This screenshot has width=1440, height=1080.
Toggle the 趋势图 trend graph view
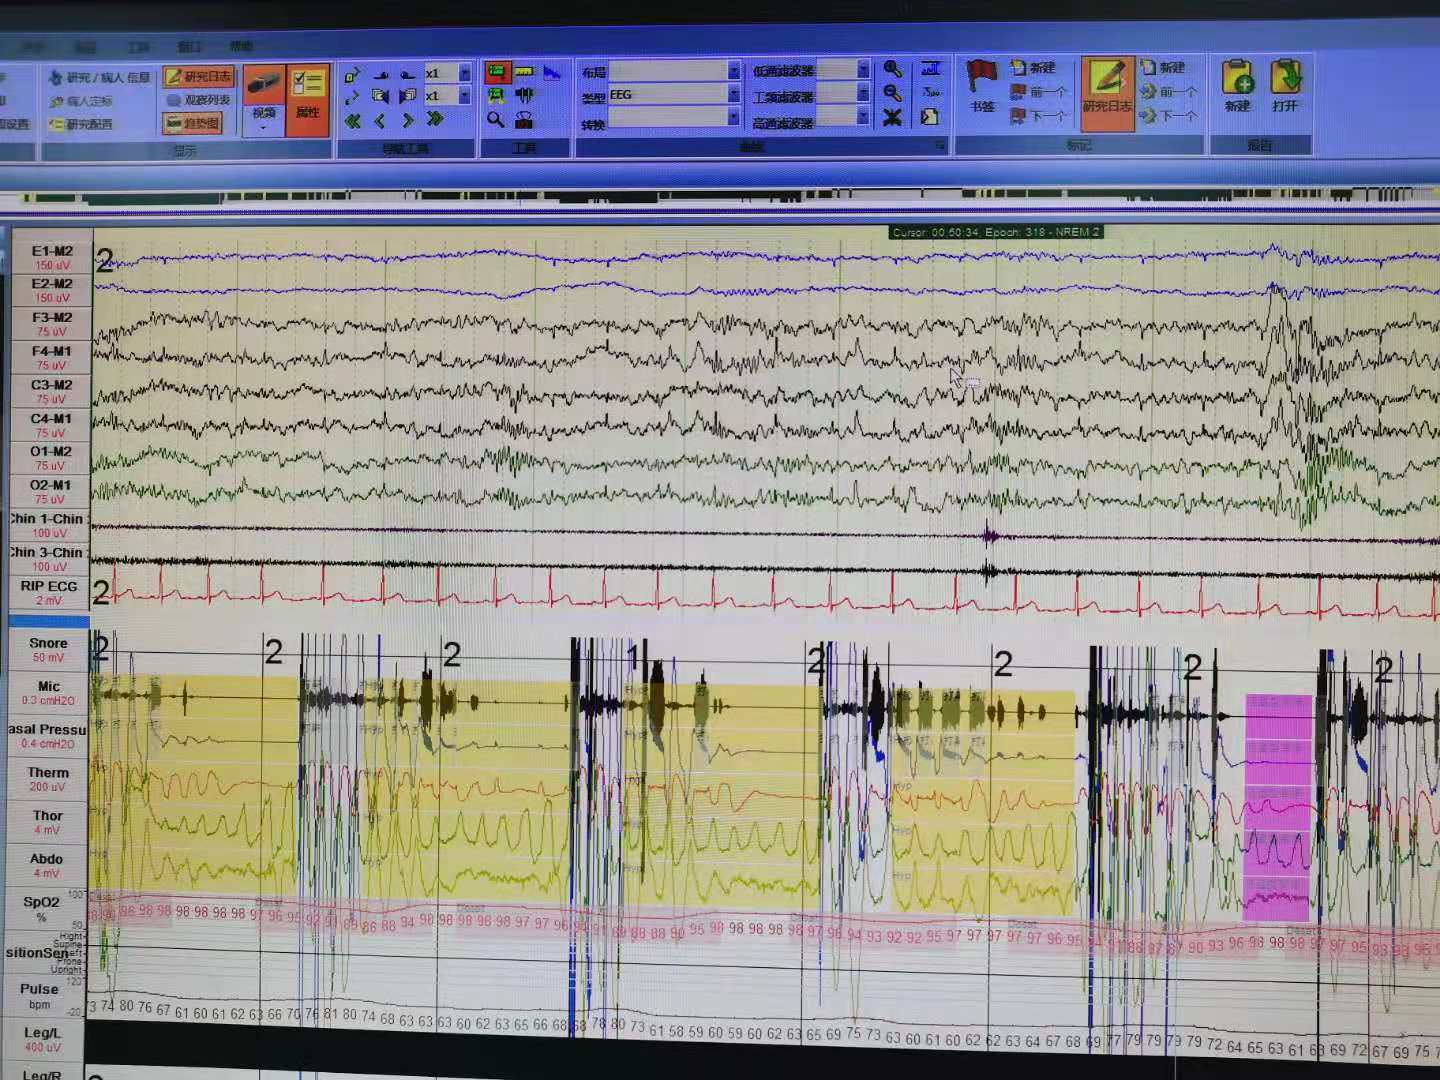tap(193, 123)
